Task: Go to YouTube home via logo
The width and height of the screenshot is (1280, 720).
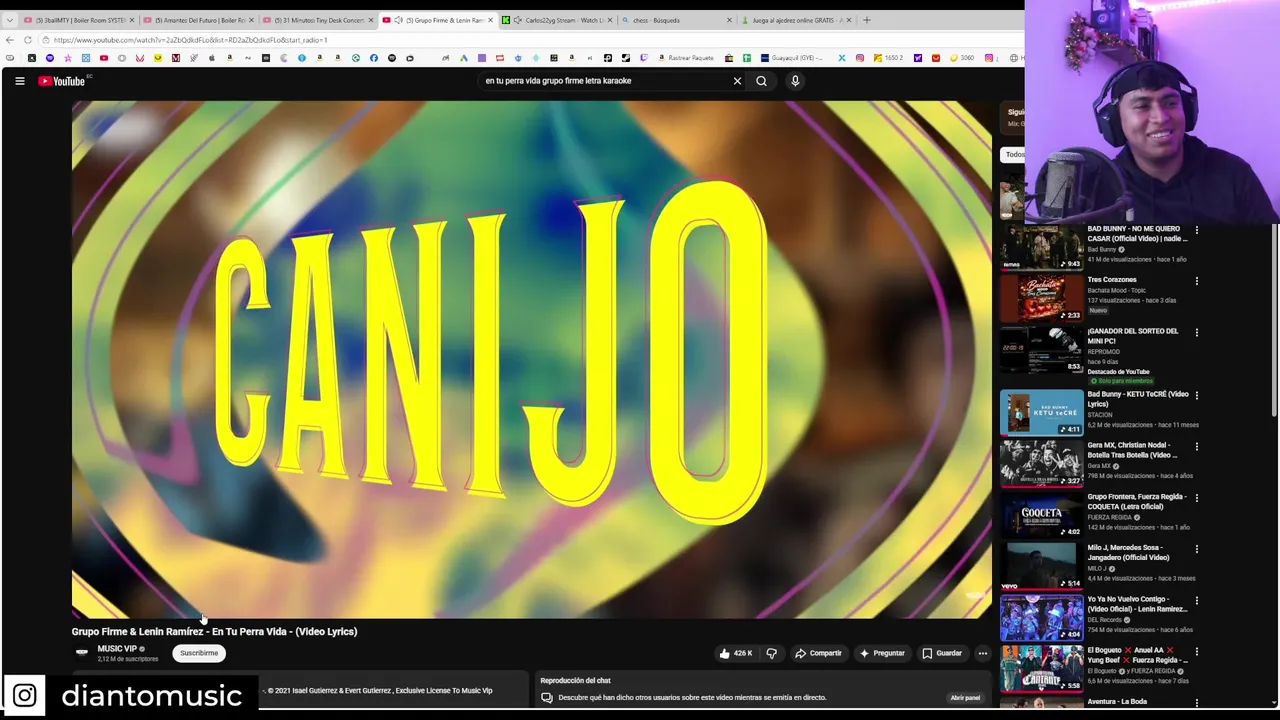Action: pos(62,81)
